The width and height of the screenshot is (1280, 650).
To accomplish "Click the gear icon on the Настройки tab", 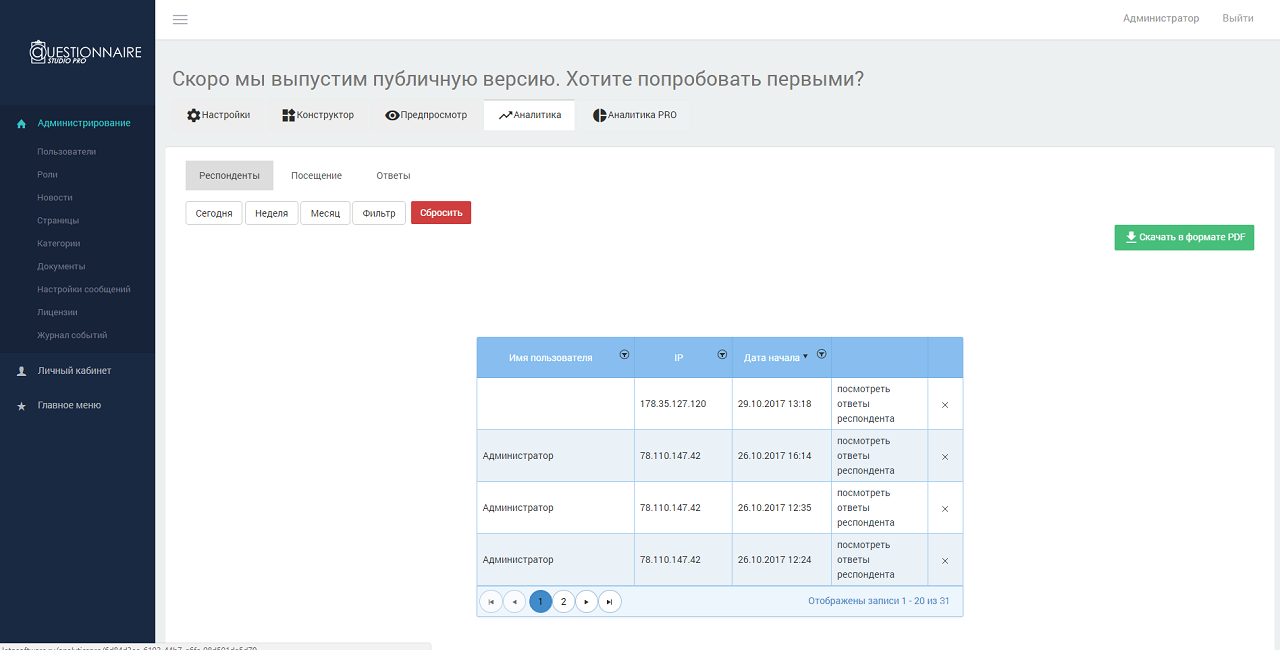I will [x=191, y=114].
